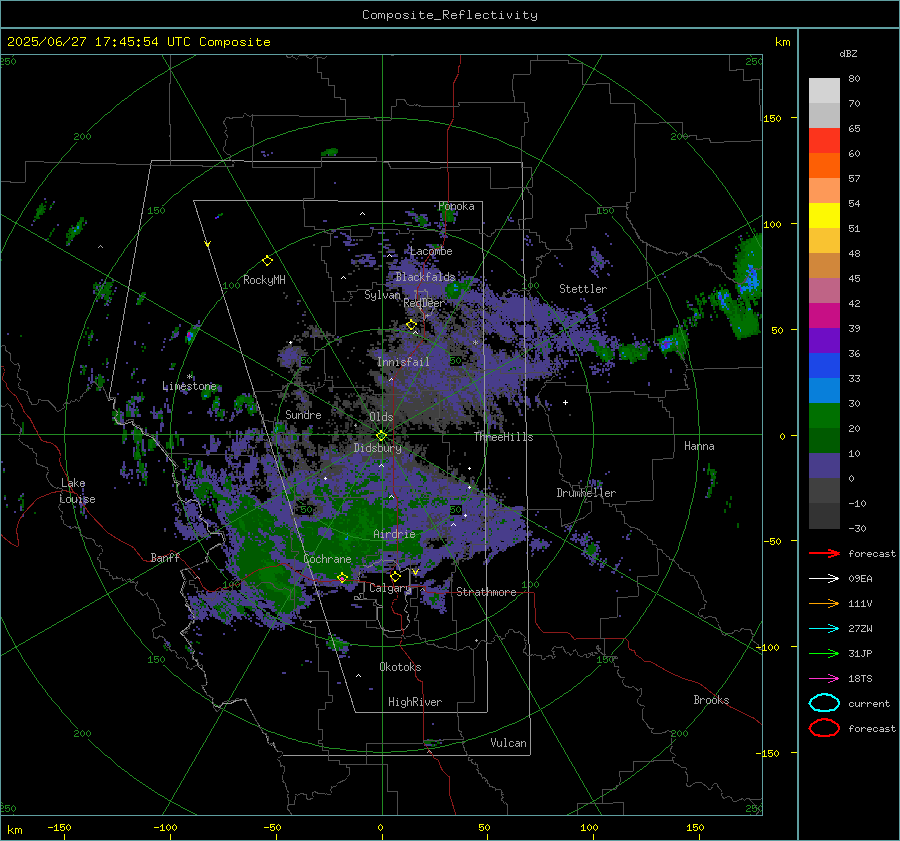Click the yellow diamond marker below Cochrane
900x841 pixels.
point(342,577)
